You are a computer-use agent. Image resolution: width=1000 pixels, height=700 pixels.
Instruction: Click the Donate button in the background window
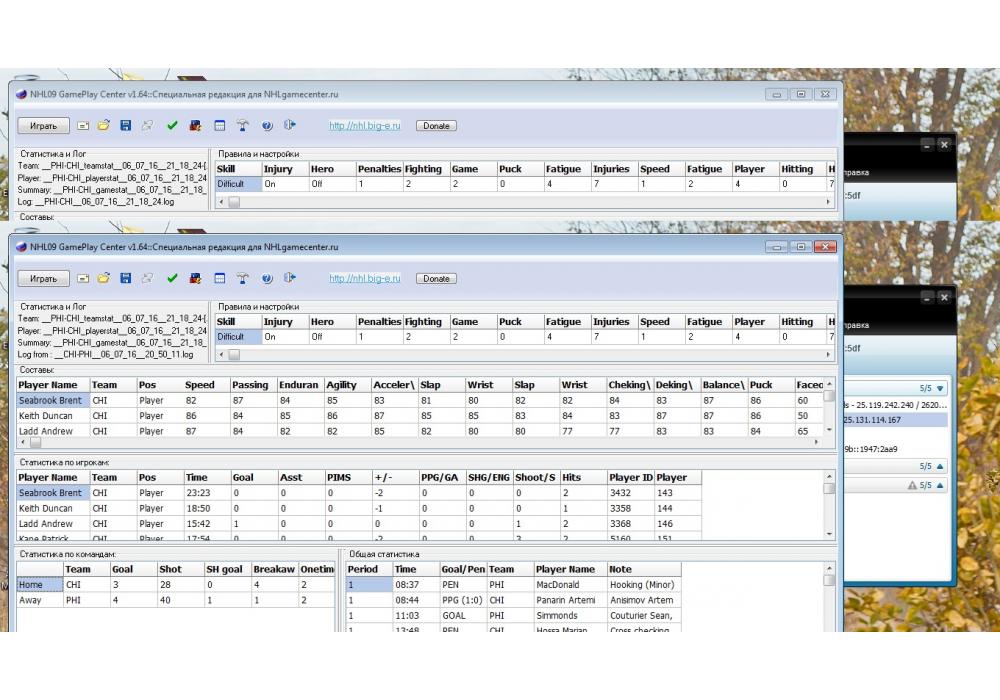click(436, 126)
